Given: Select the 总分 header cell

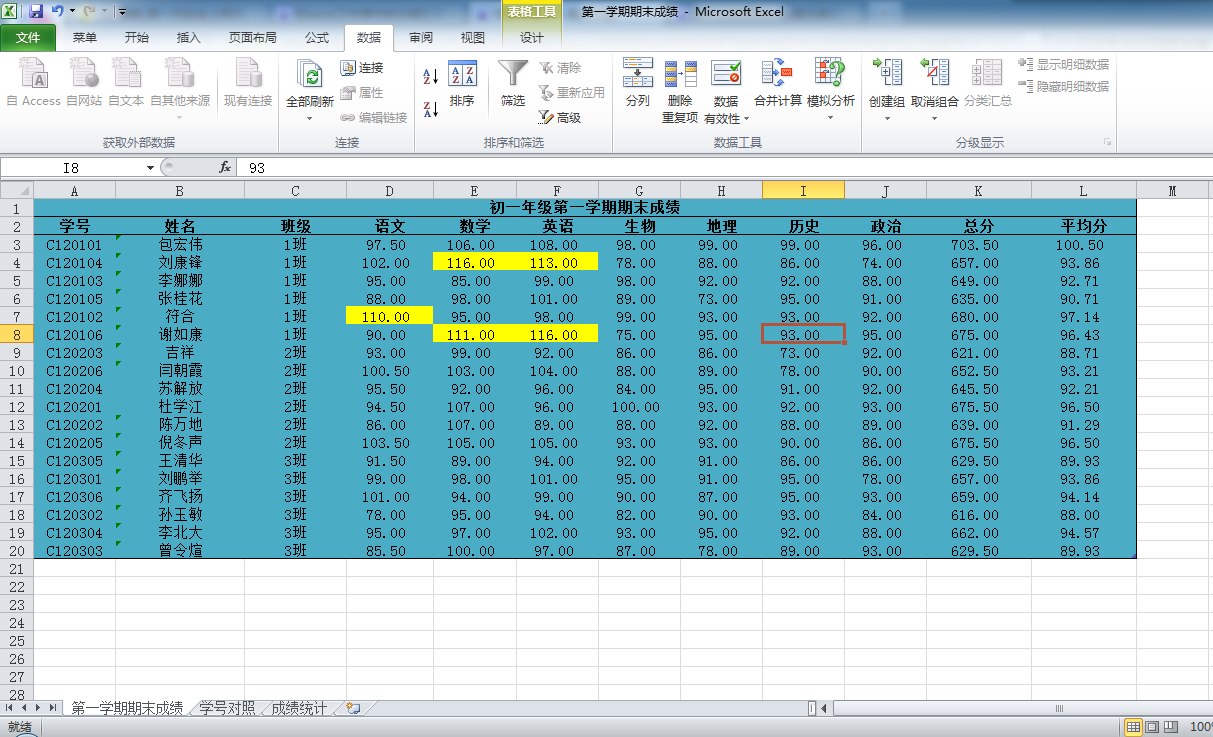Looking at the screenshot, I should tap(979, 226).
